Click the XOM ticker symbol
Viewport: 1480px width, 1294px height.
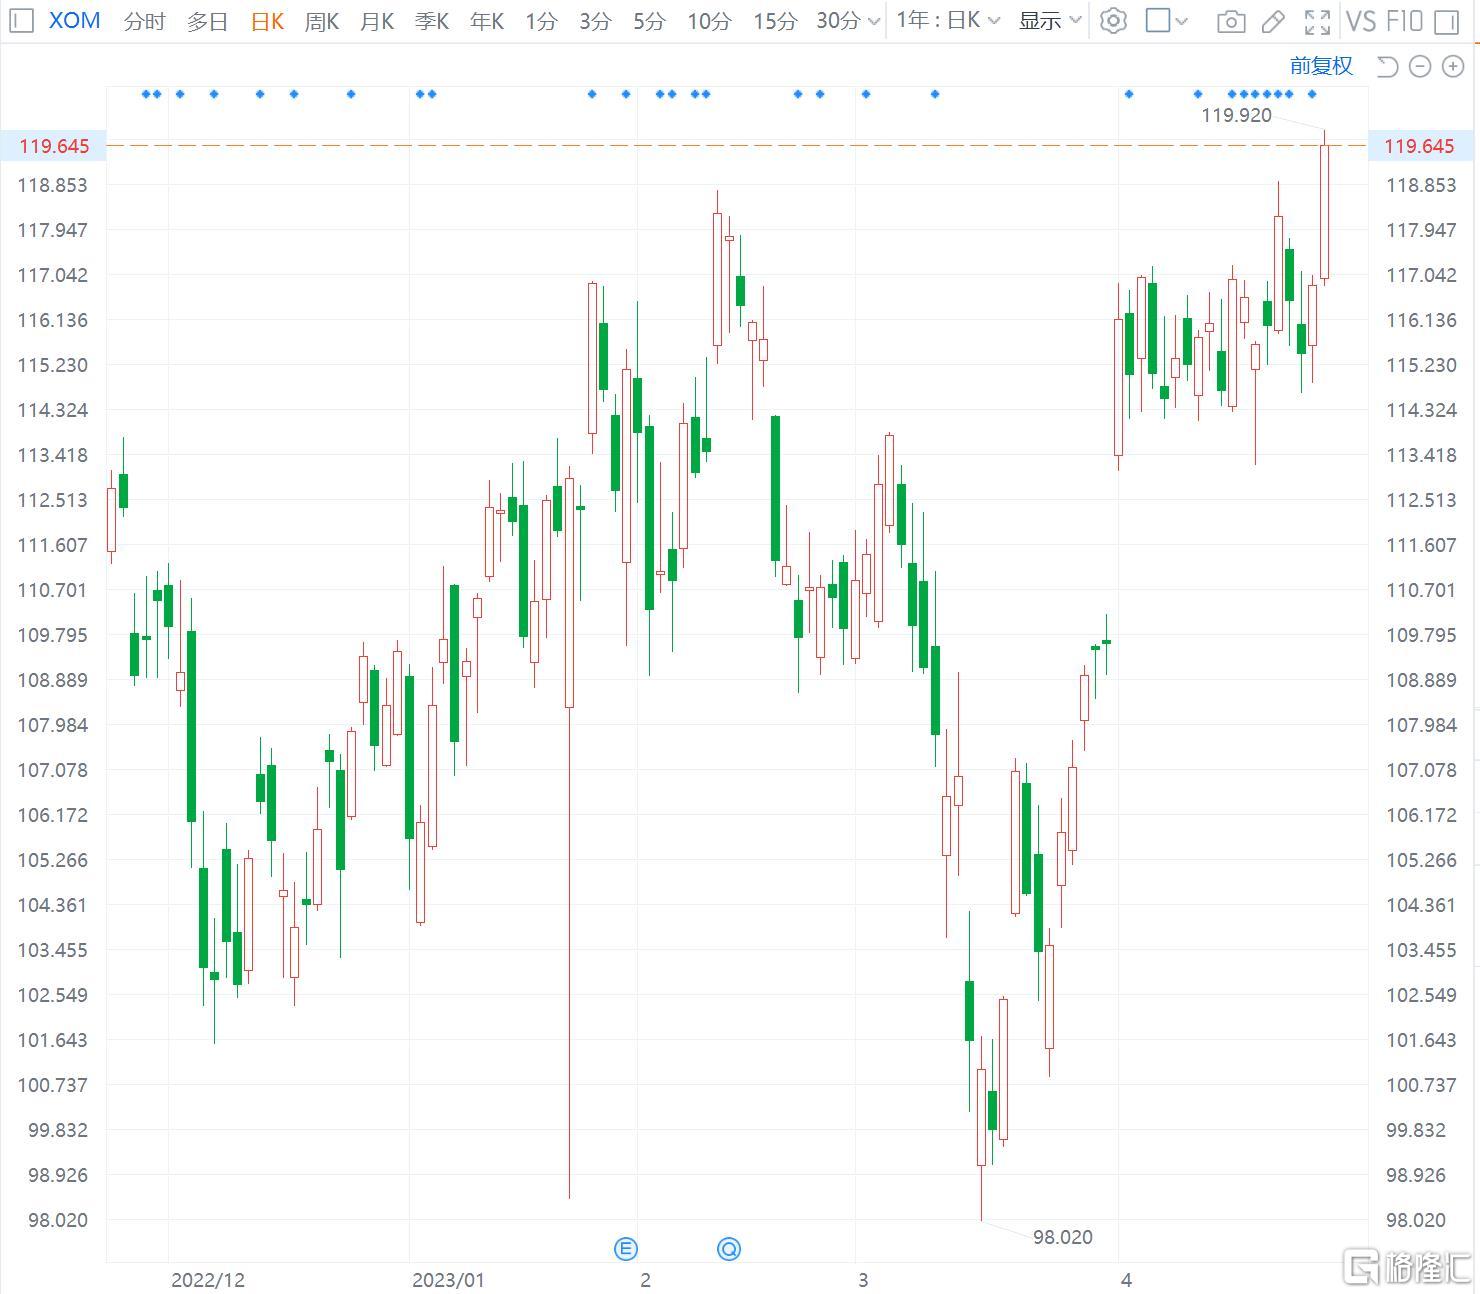click(75, 20)
